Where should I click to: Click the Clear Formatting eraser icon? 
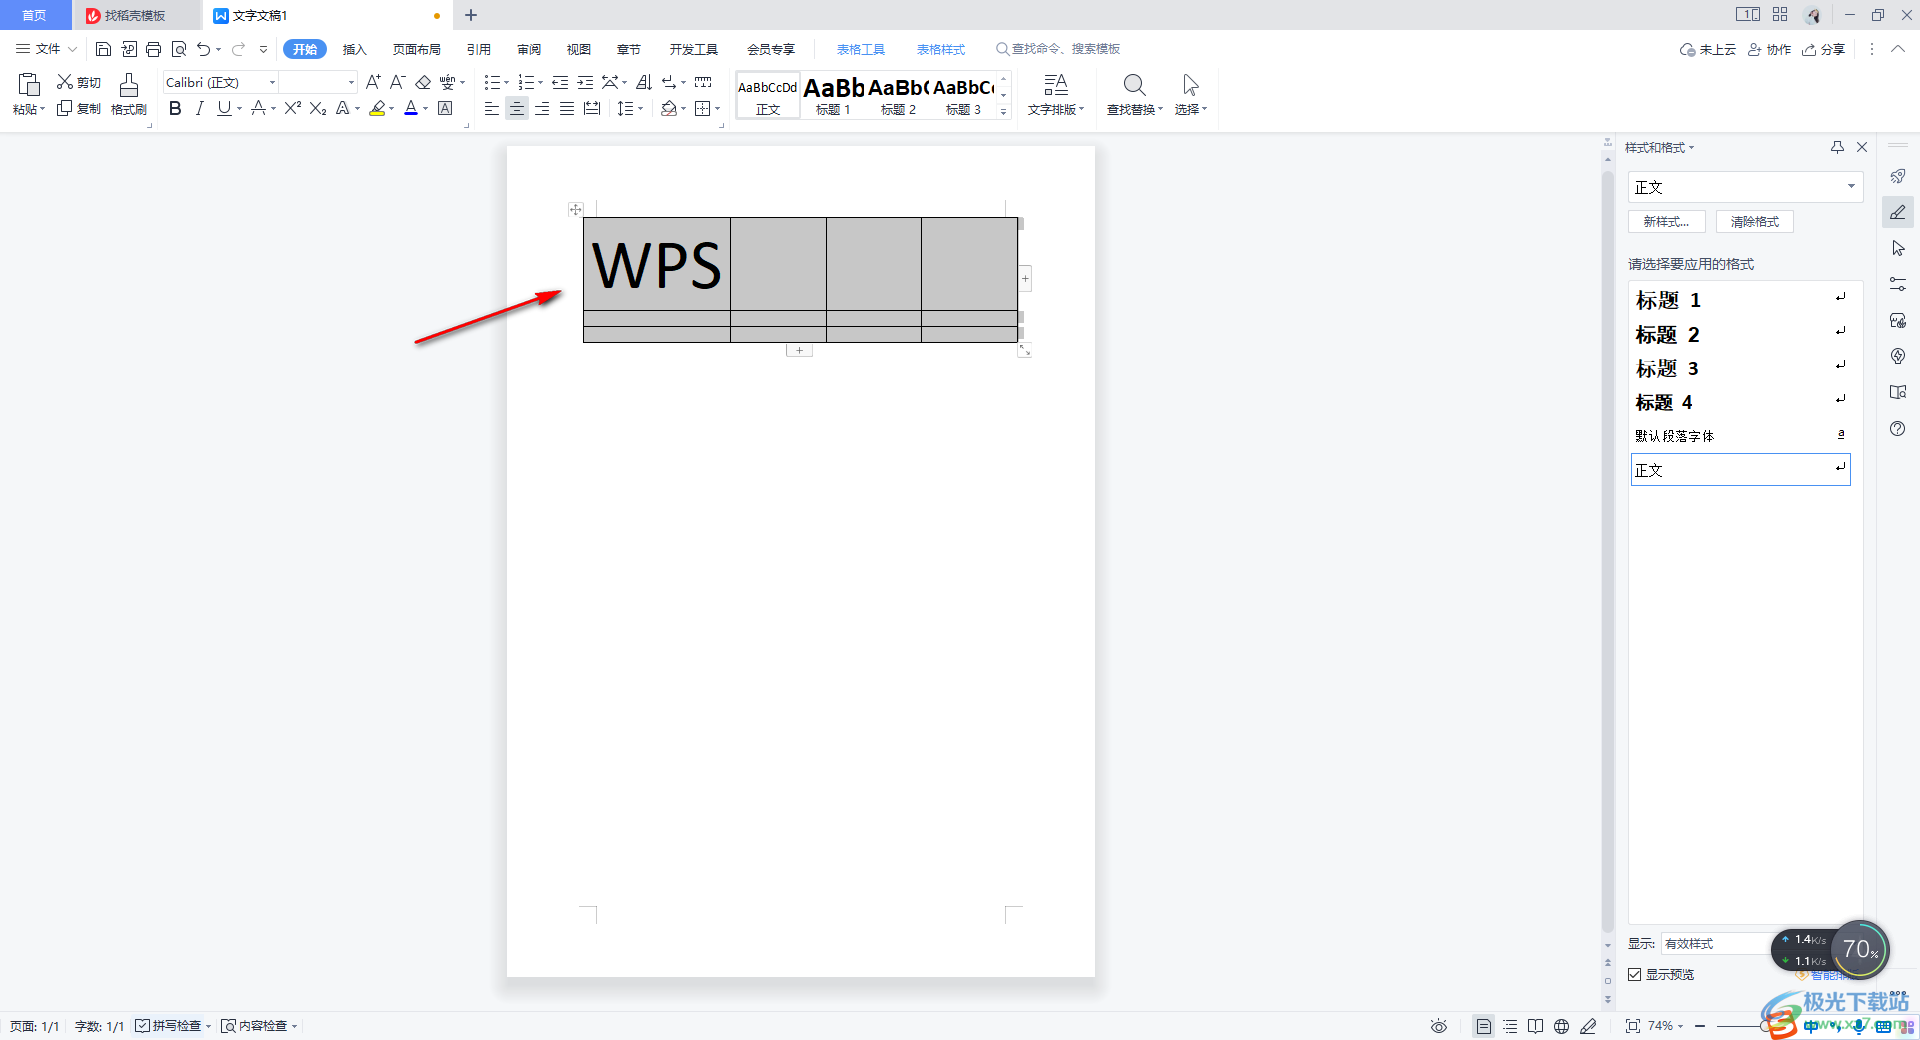tap(423, 82)
